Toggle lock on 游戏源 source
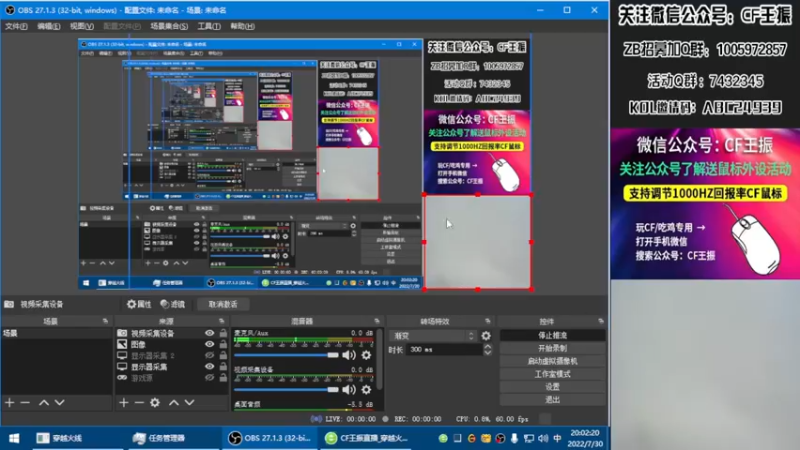 coord(223,378)
